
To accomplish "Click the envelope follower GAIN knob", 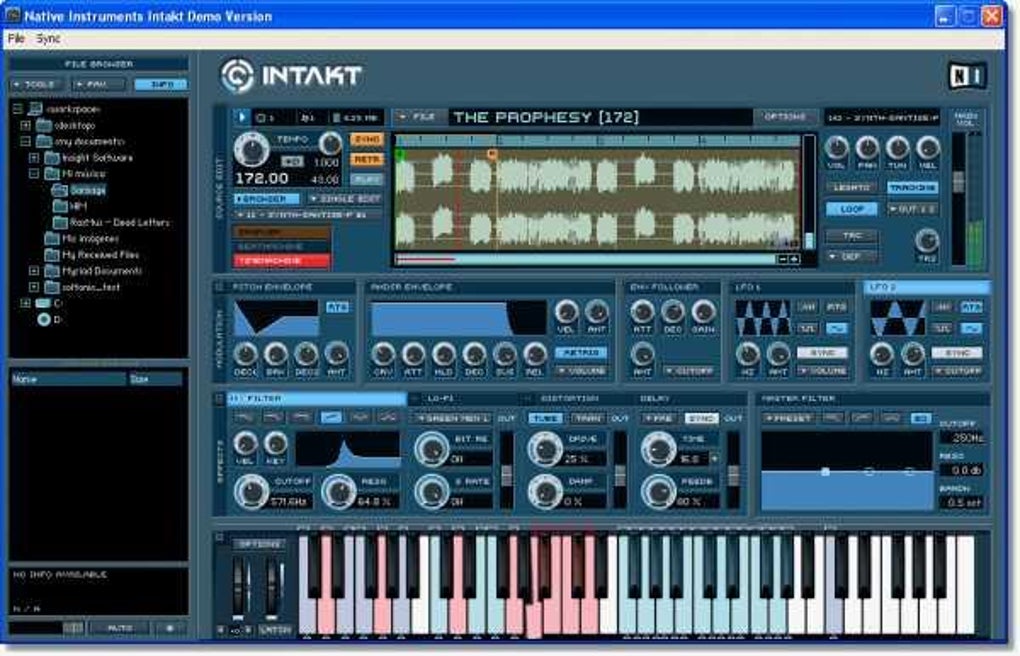I will 703,312.
